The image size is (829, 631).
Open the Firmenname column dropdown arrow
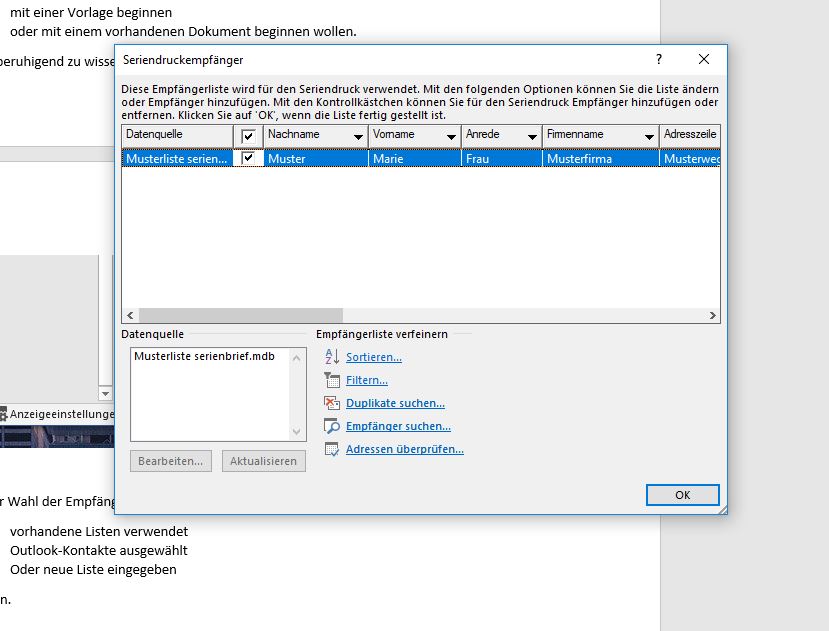pos(647,136)
